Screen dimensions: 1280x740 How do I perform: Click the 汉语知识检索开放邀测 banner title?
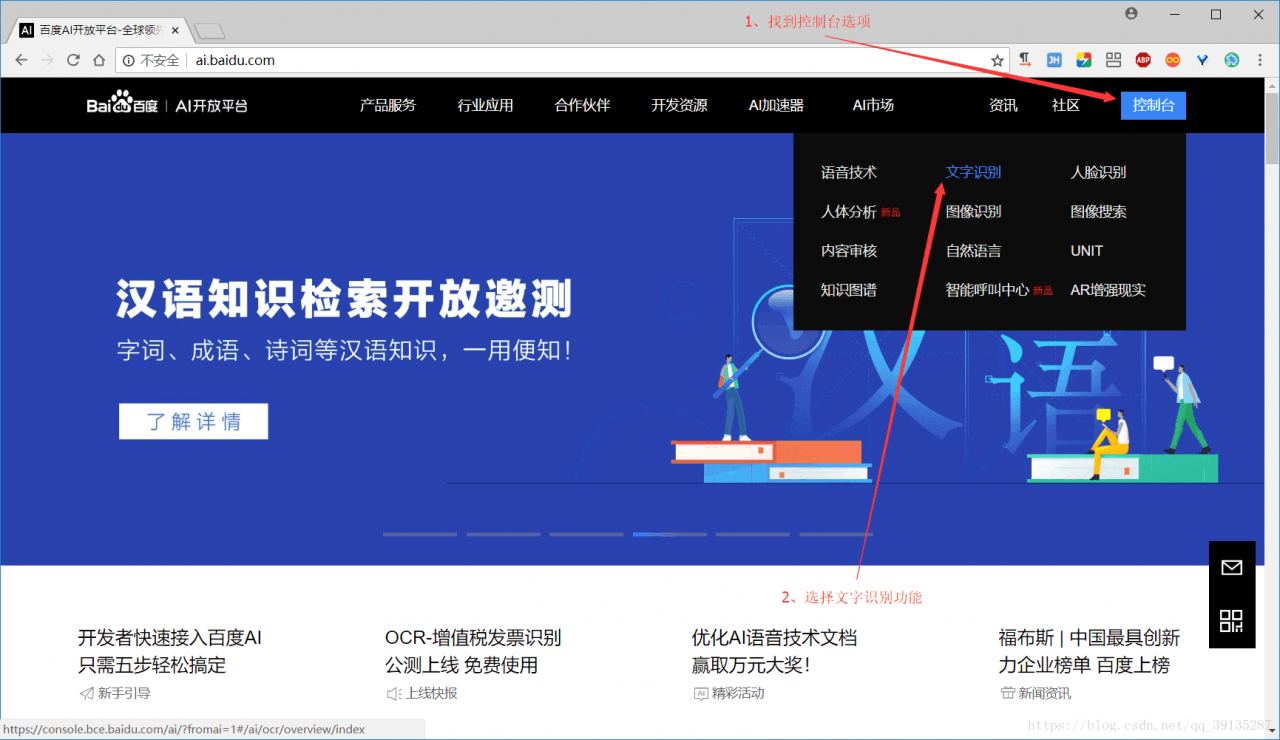pyautogui.click(x=343, y=299)
